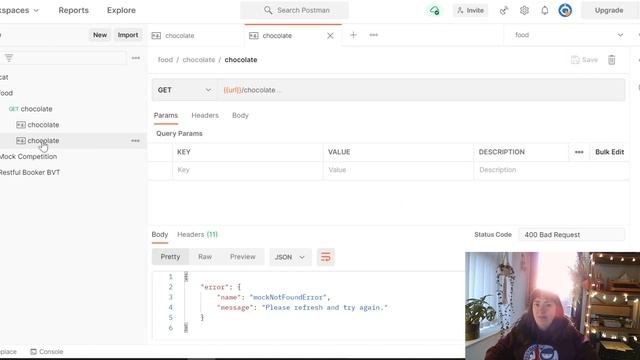Click the search magnifier icon

(268, 10)
